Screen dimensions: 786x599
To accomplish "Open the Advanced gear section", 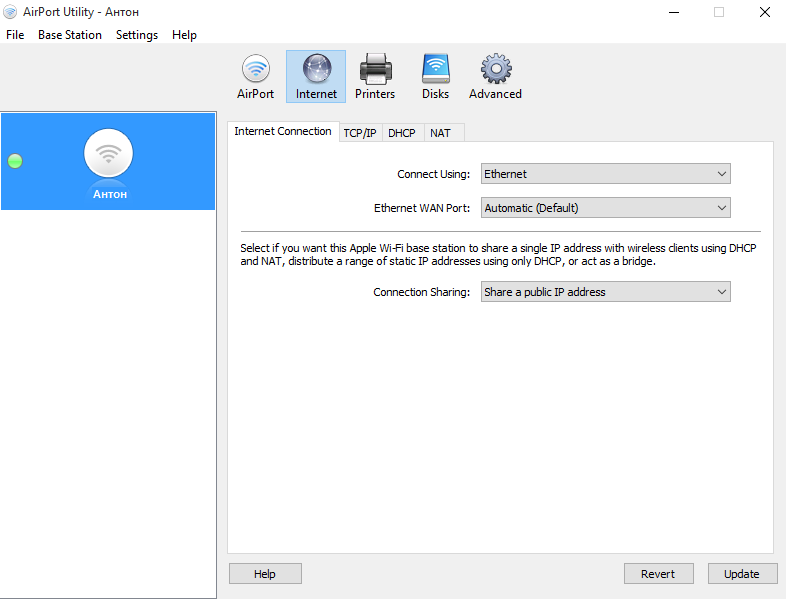I will click(495, 77).
